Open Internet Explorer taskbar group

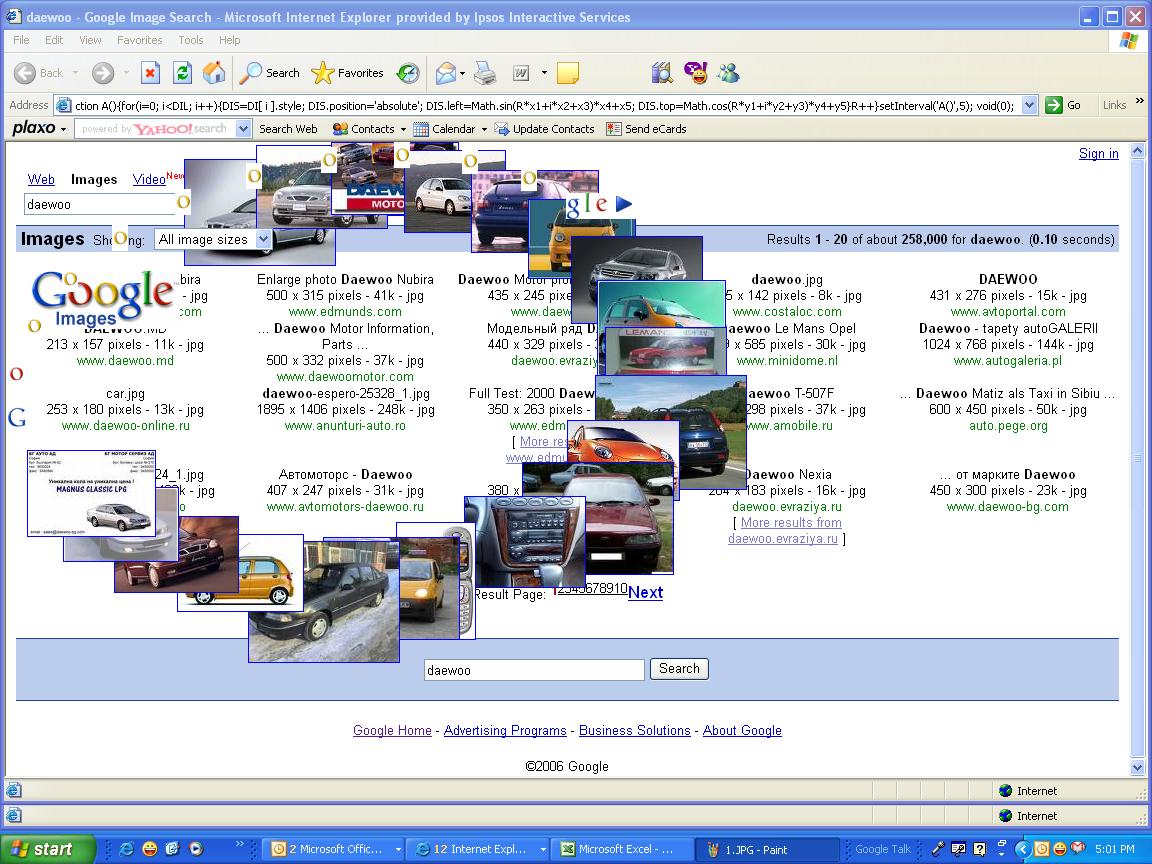point(480,849)
